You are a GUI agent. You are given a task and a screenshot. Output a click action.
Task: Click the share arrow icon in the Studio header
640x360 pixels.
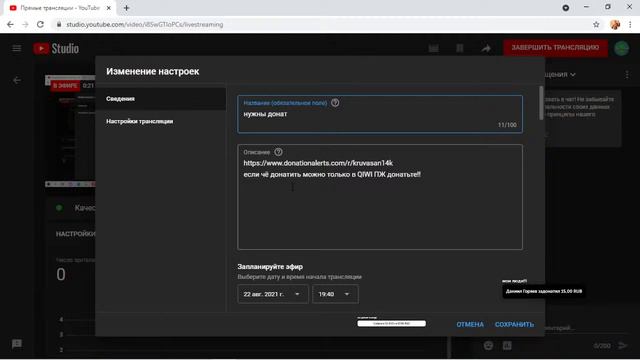point(486,49)
